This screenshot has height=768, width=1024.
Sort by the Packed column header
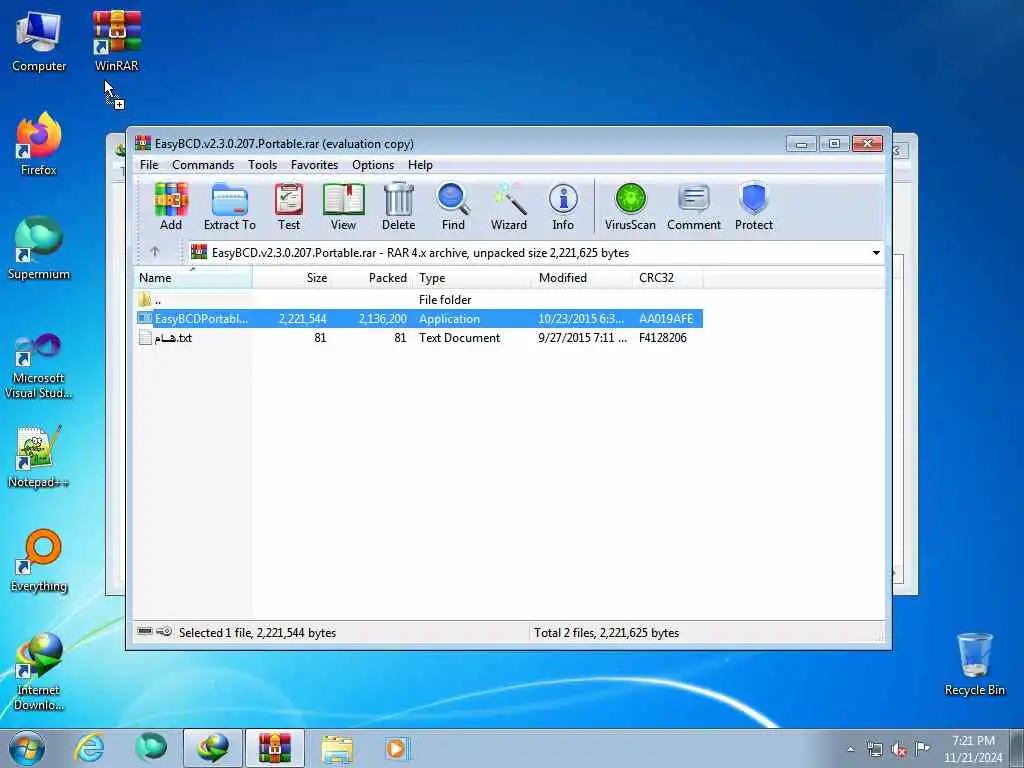click(372, 278)
